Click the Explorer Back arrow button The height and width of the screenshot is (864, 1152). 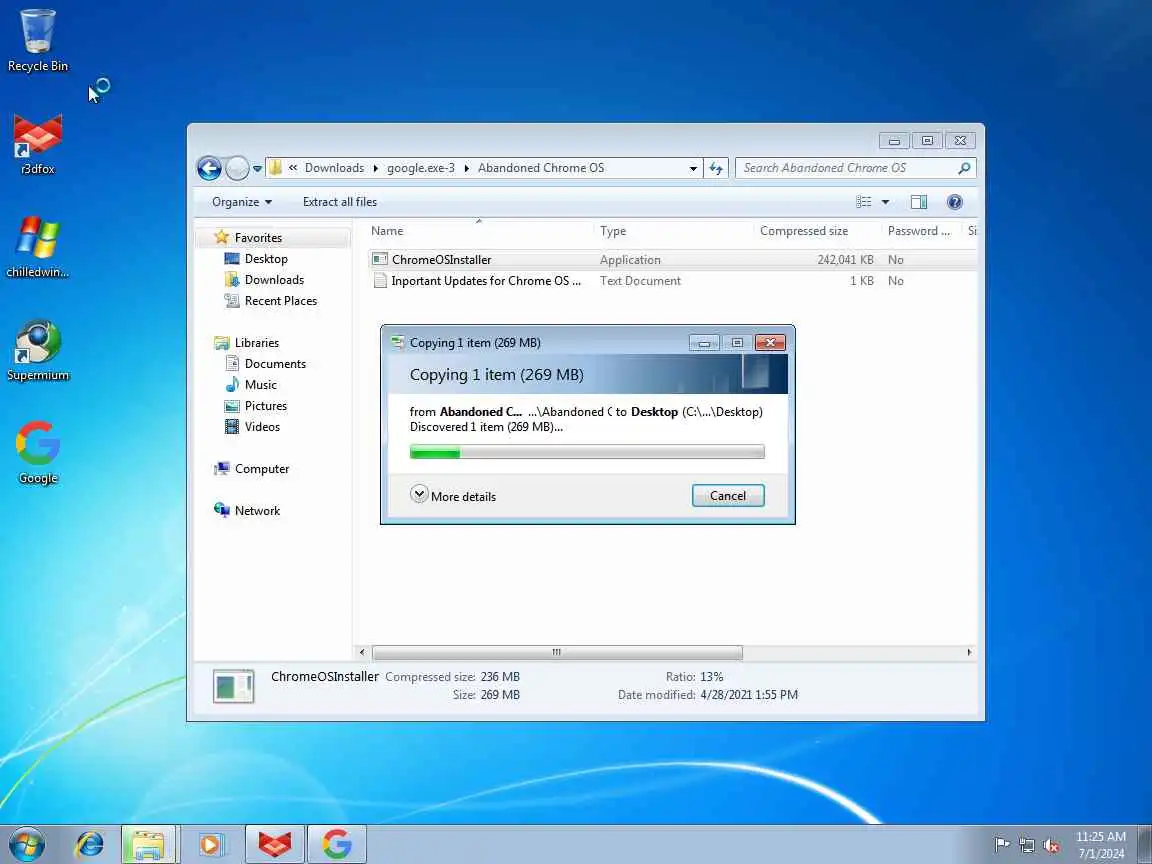(x=209, y=168)
